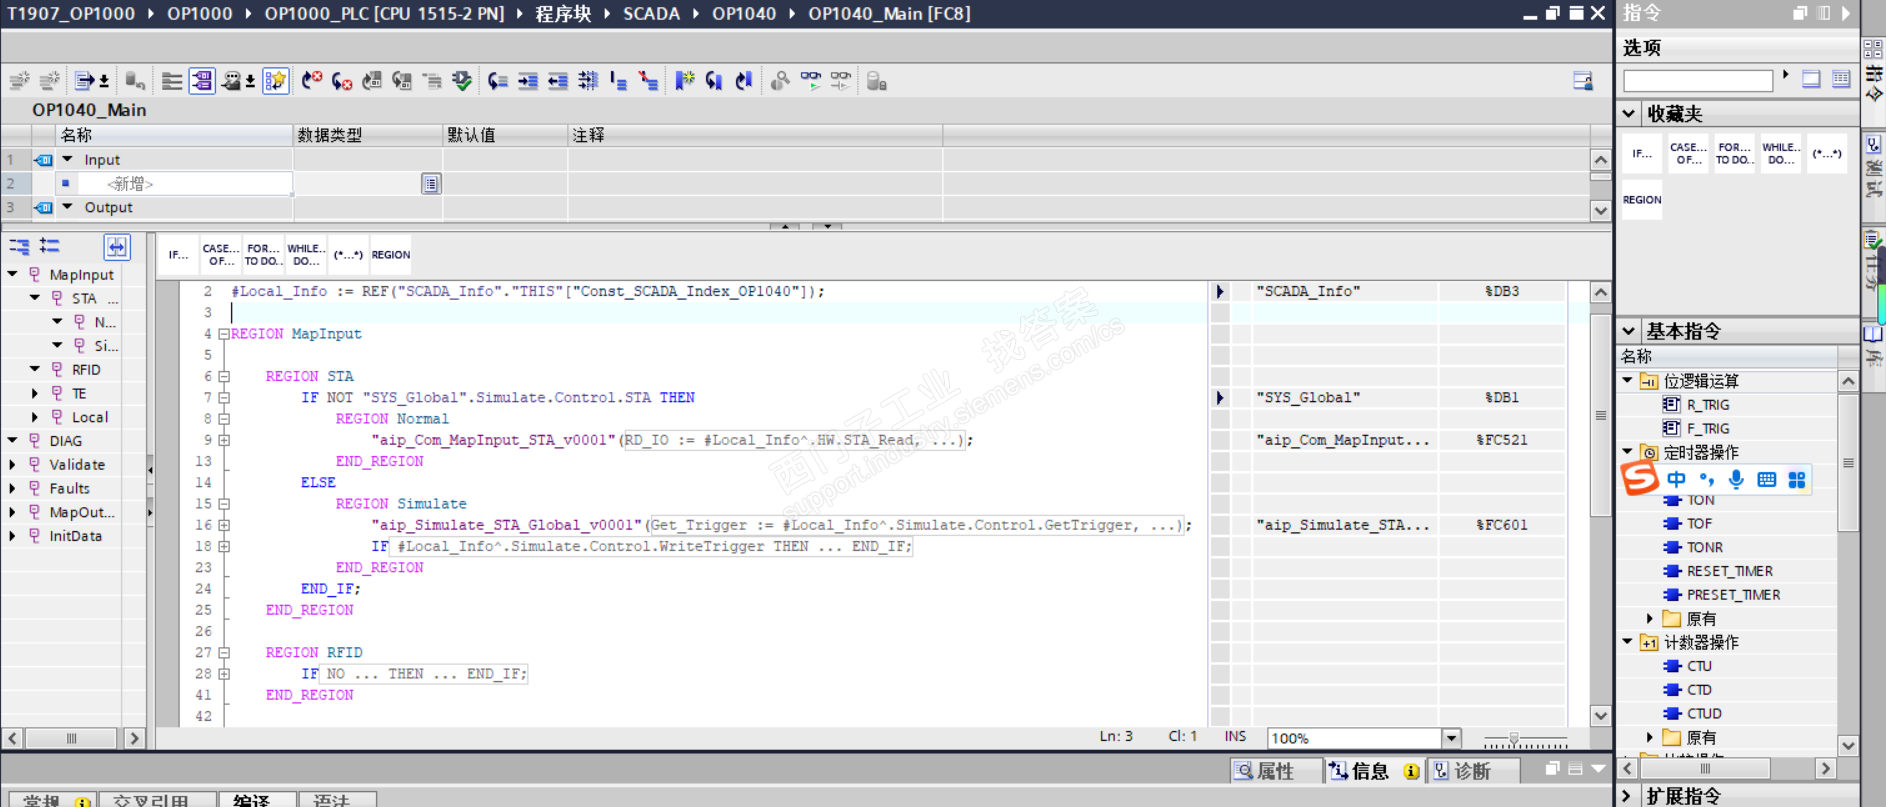Toggle the highlighted block interface toolbar button
Screen dimensions: 1886x807
202,81
